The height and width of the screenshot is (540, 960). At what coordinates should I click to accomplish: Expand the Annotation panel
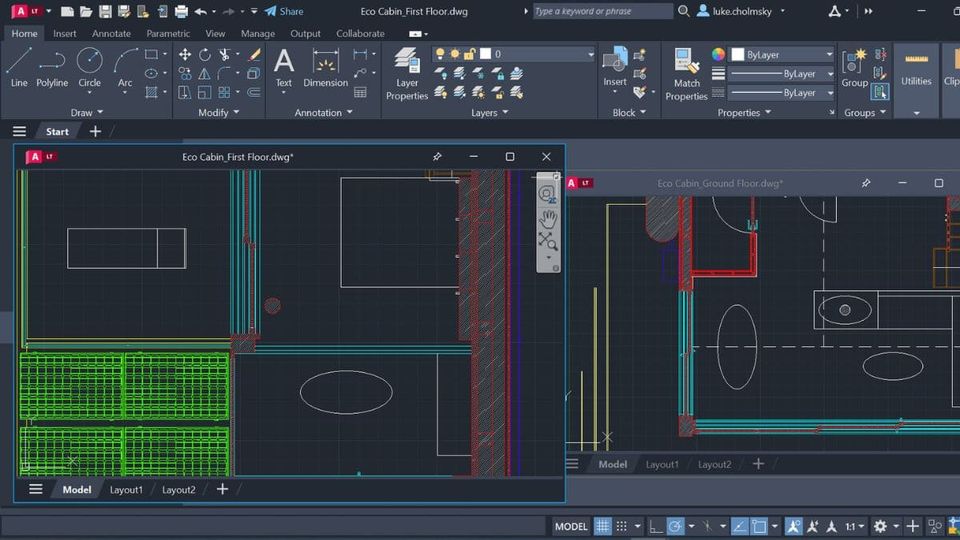pyautogui.click(x=323, y=113)
